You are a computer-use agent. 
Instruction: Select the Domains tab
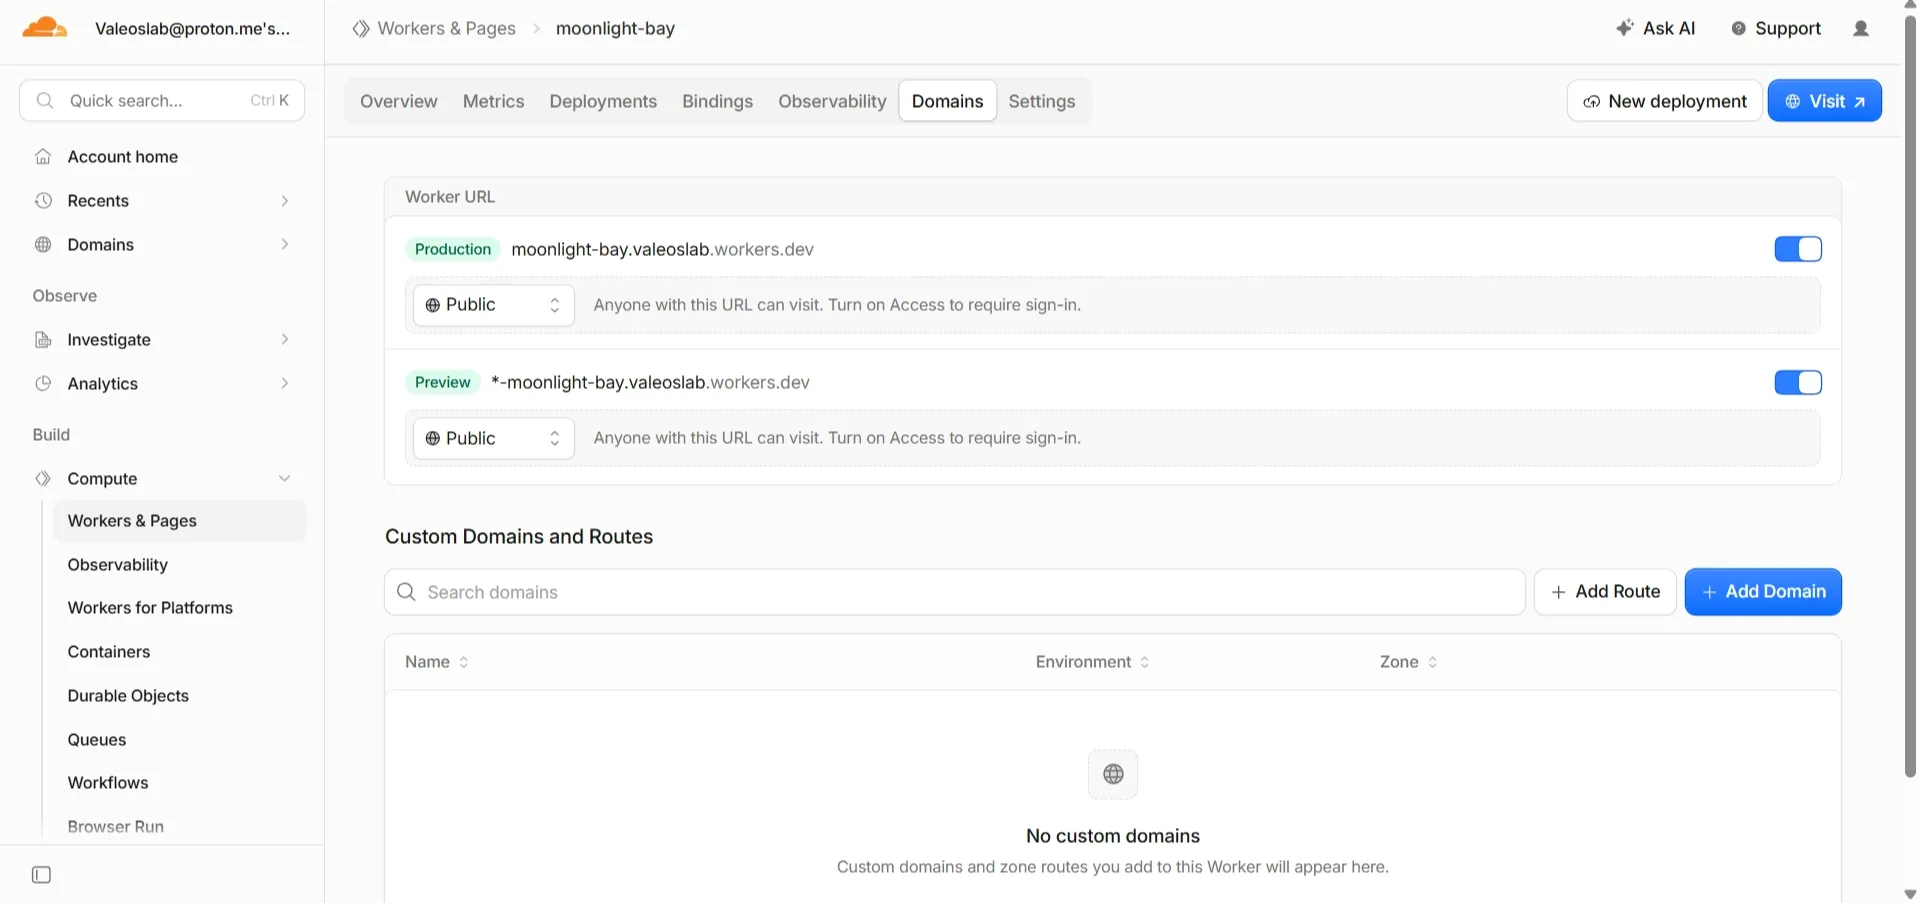coord(948,101)
